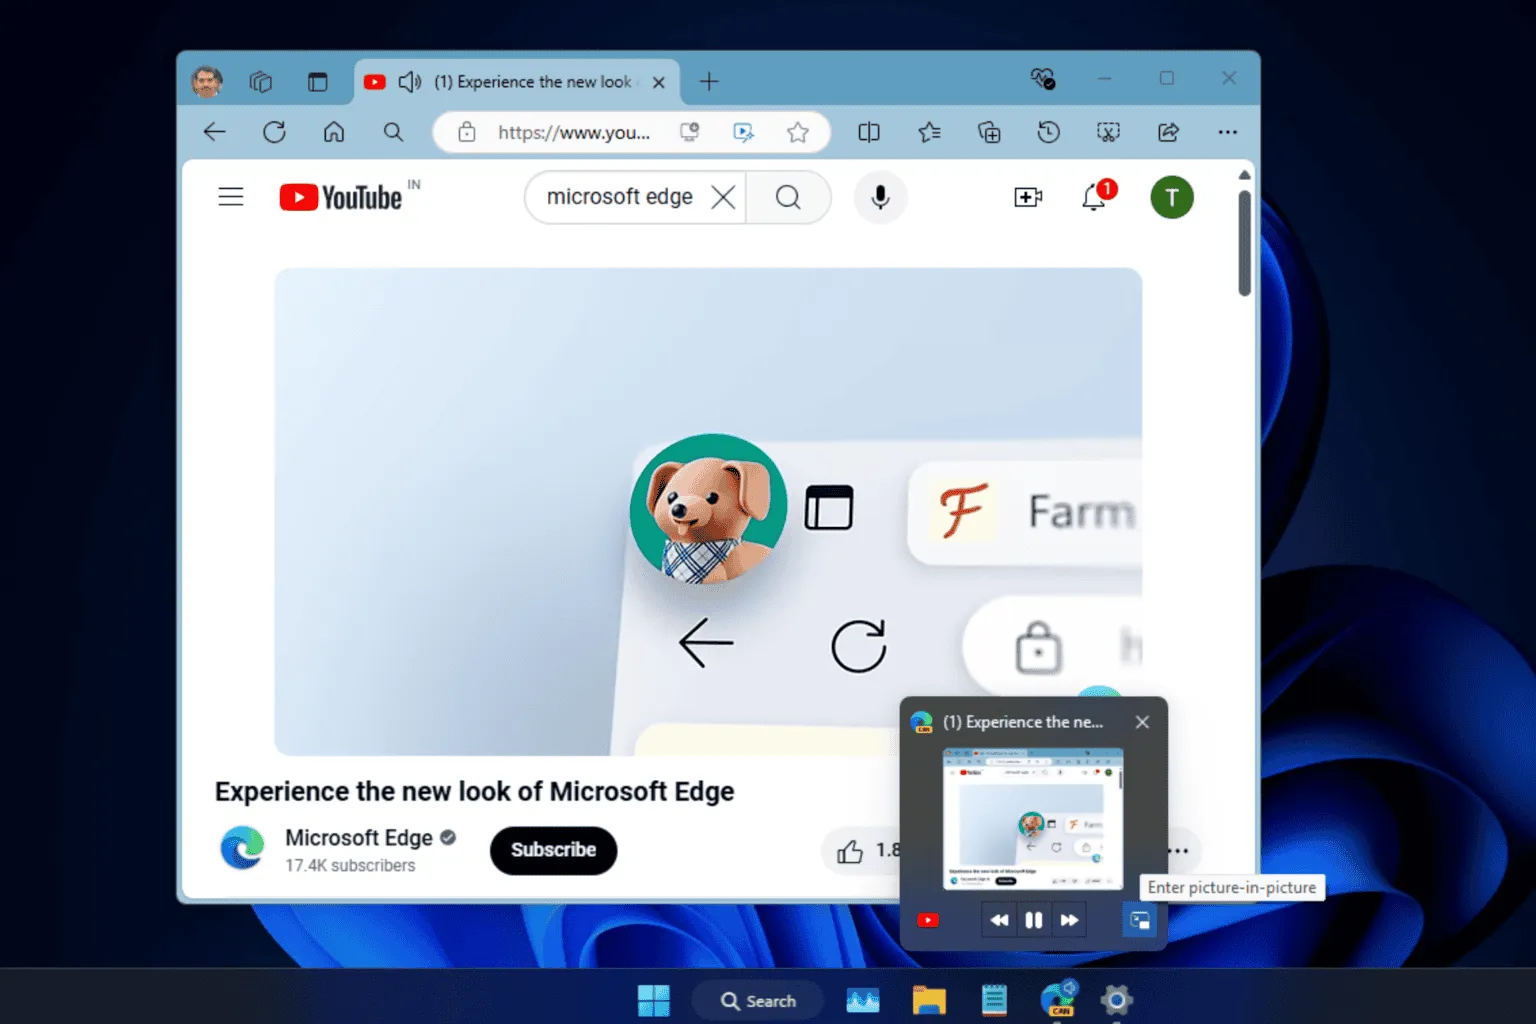Click the toolbar search magnifier icon
This screenshot has height=1024, width=1536.
(x=393, y=132)
